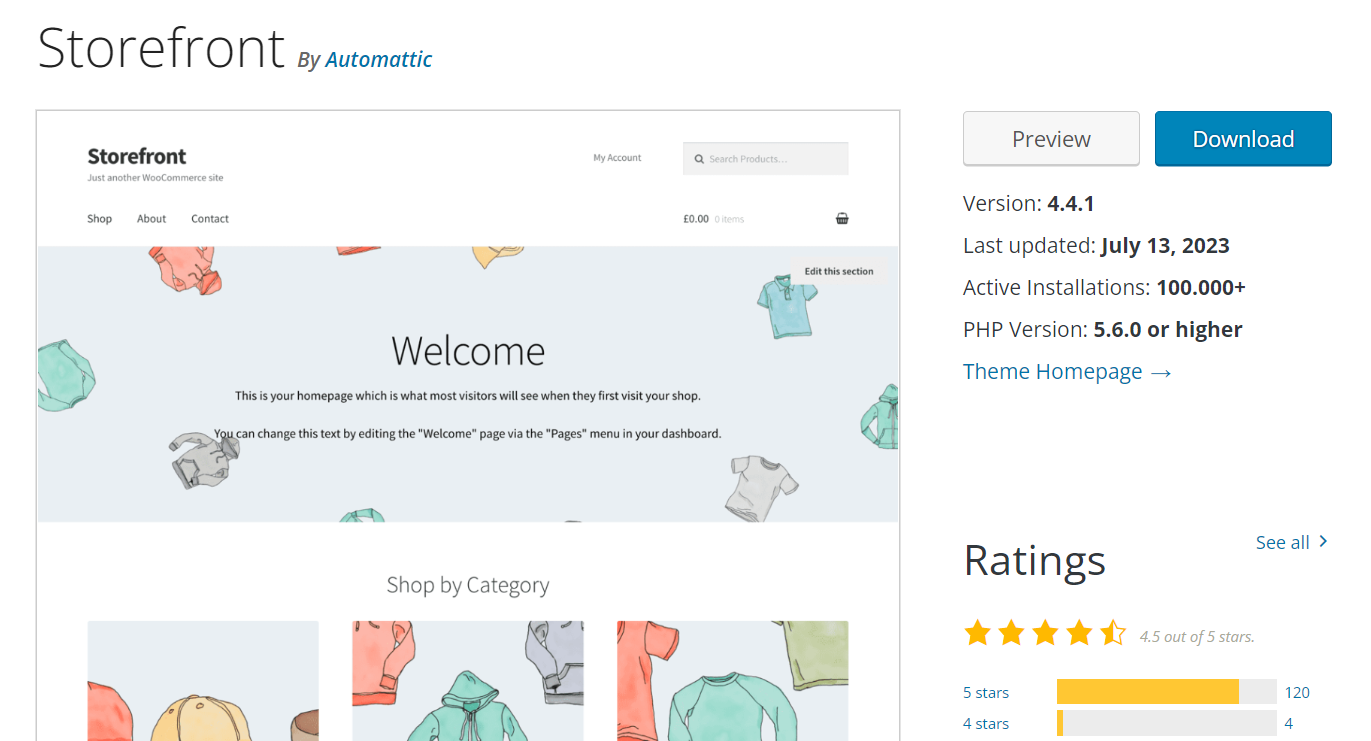The image size is (1371, 741).
Task: Click the shopping basket icon in preview header
Action: click(842, 218)
